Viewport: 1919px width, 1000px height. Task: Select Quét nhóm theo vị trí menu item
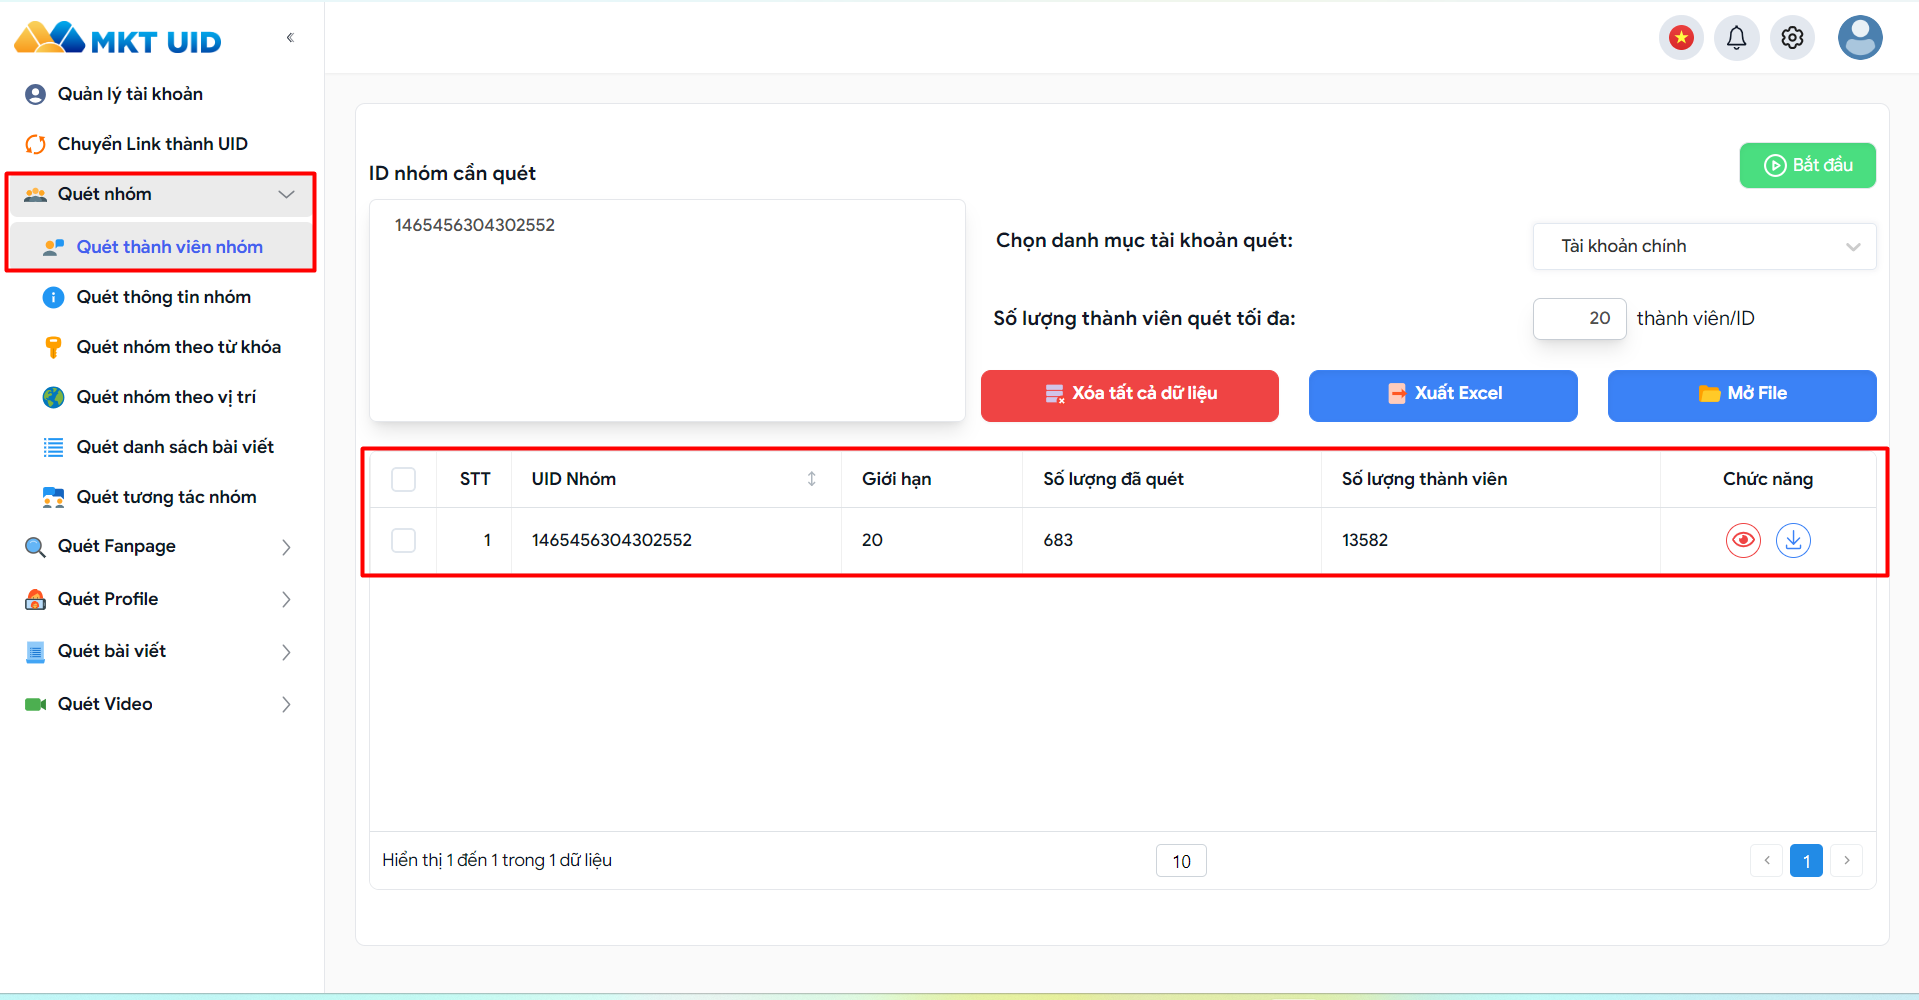(167, 397)
